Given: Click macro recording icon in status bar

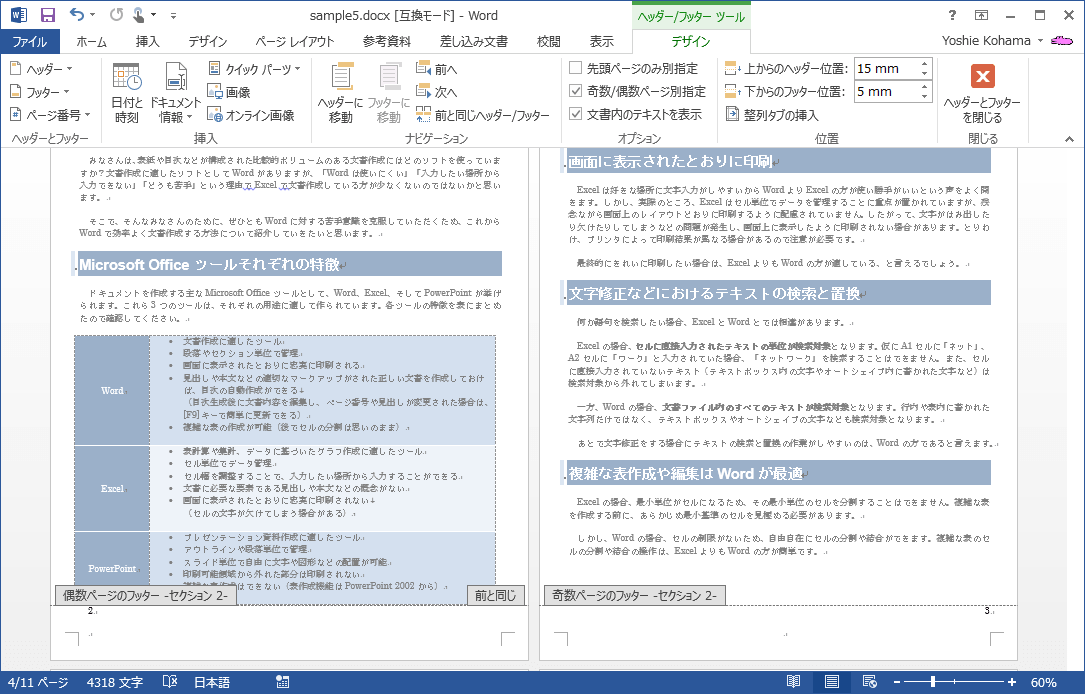Looking at the screenshot, I should [282, 682].
